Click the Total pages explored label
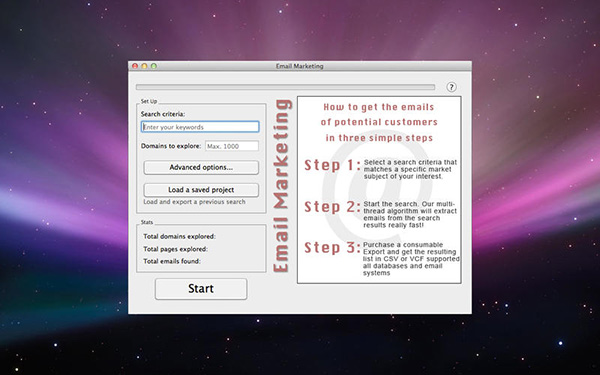This screenshot has height=375, width=600. coord(176,249)
